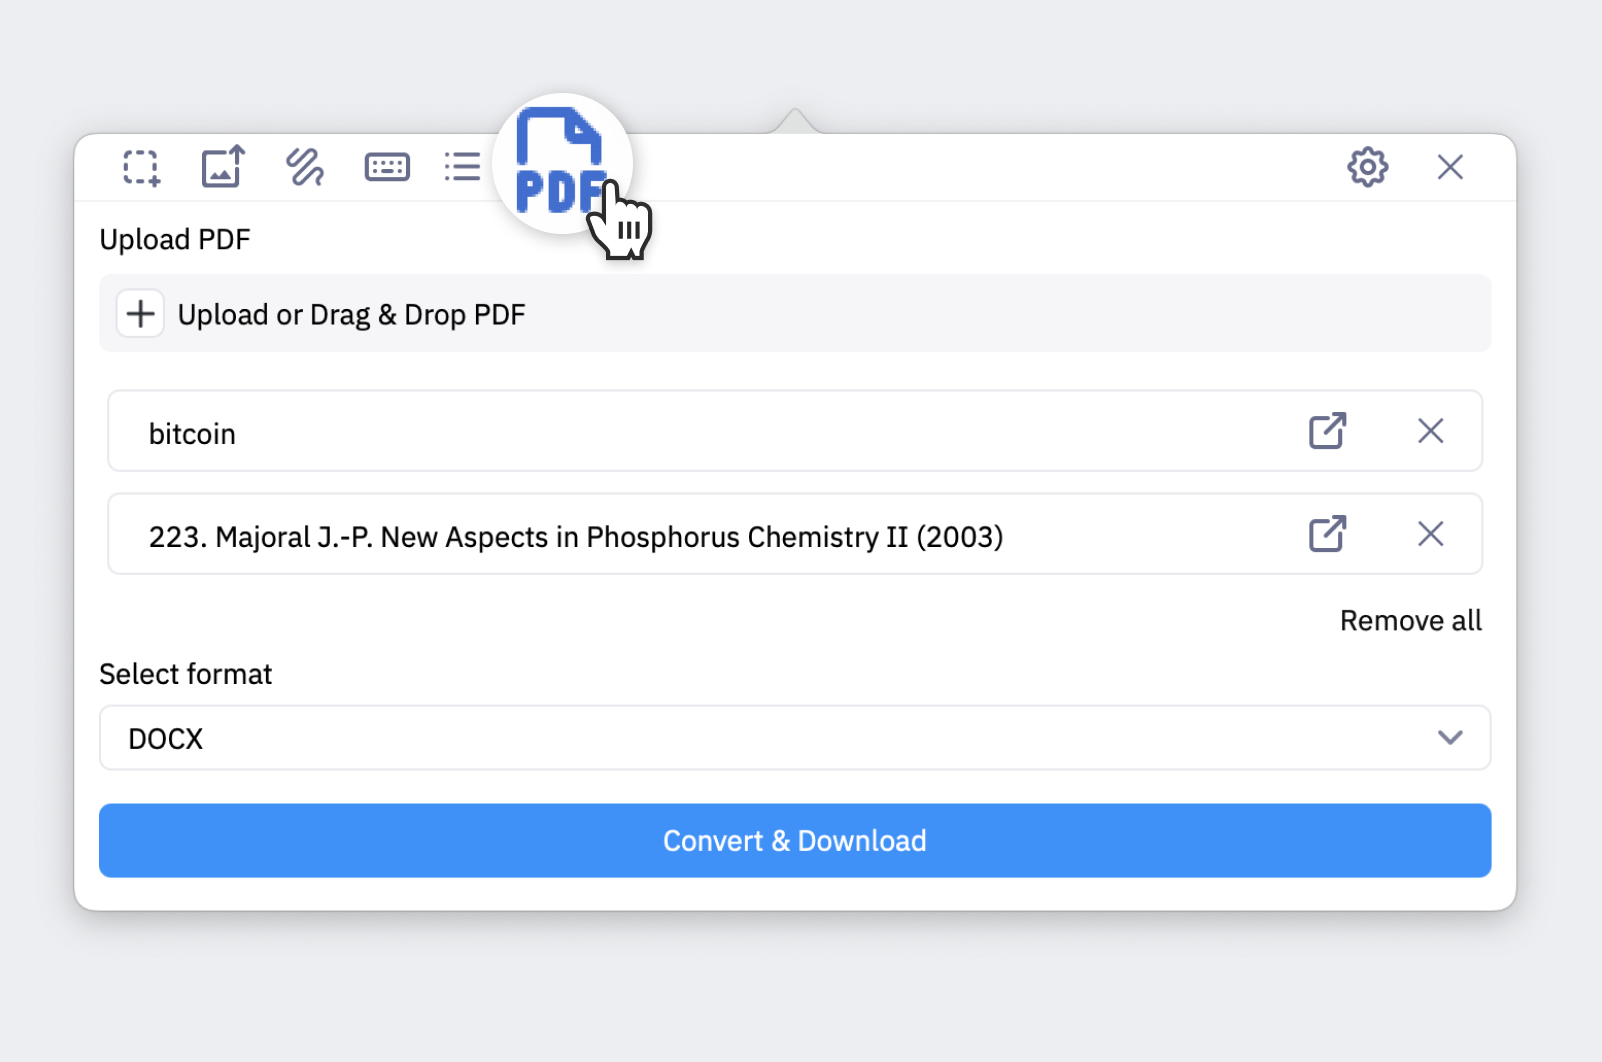Click the format dropdown chevron
The width and height of the screenshot is (1602, 1062).
[1449, 738]
